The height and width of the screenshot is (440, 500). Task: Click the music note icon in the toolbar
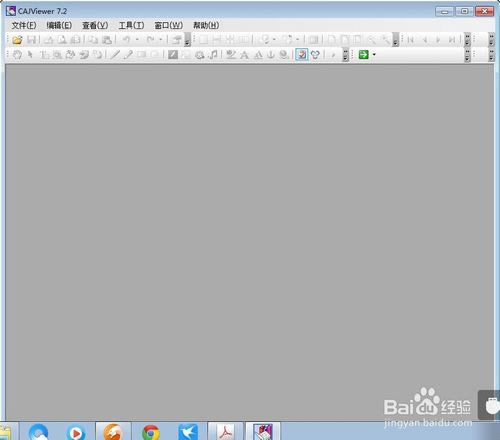213,54
